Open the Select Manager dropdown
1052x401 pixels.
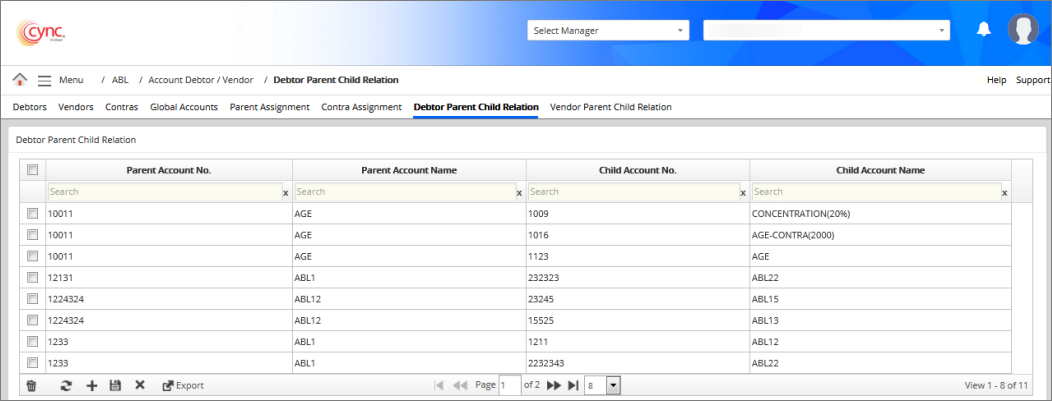pos(608,31)
